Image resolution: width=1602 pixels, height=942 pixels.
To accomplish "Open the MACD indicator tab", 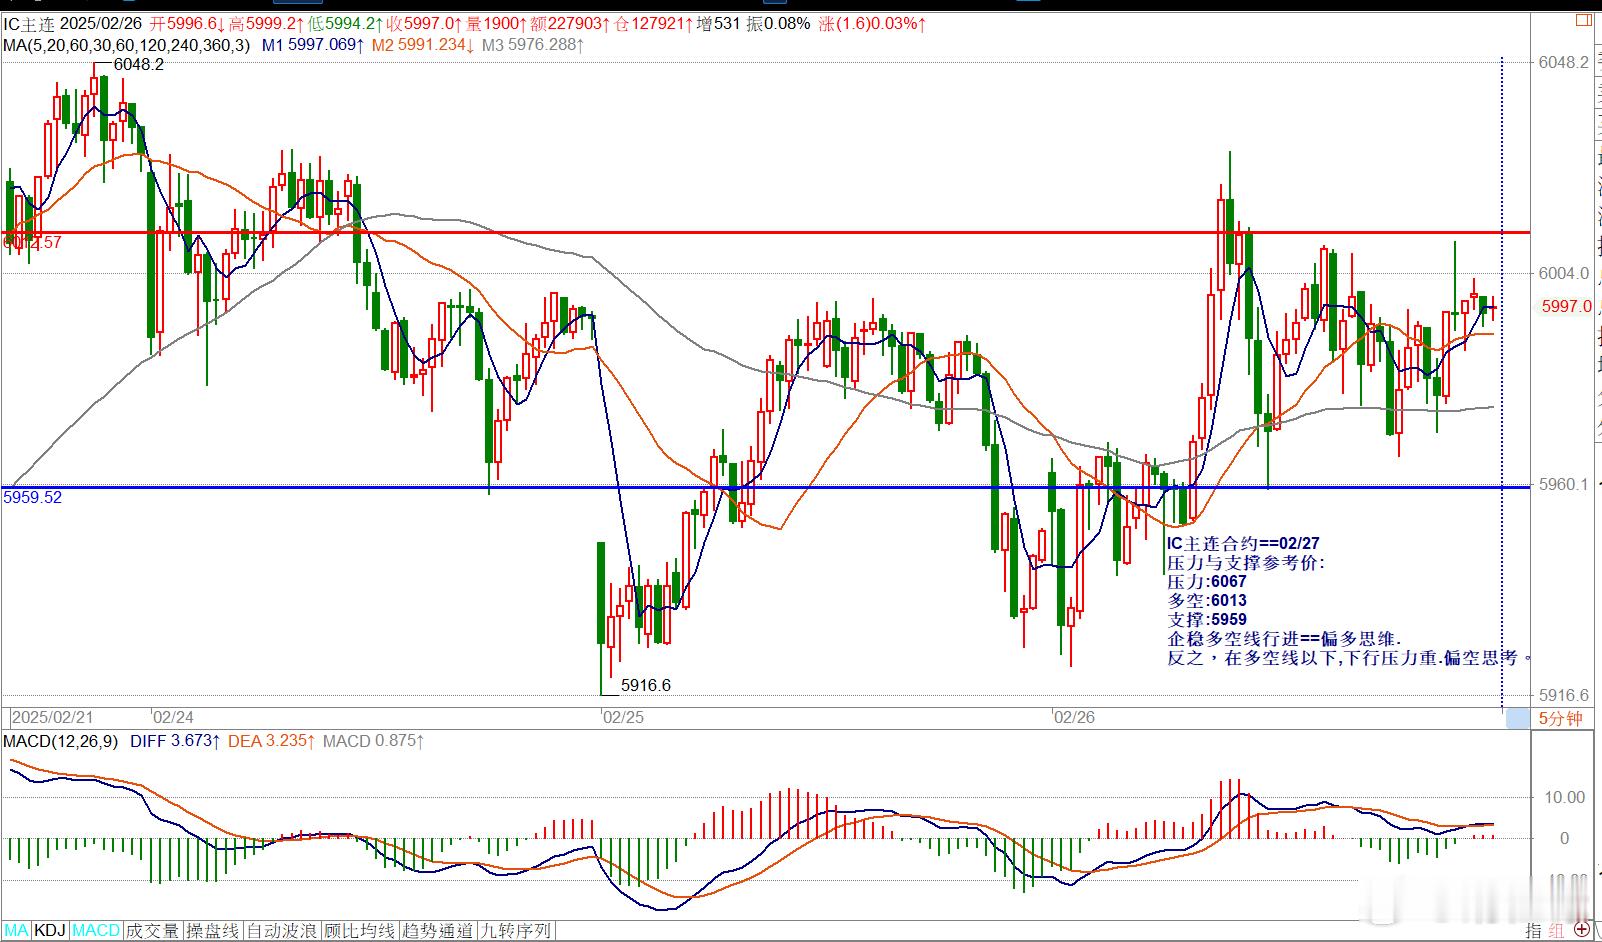I will [96, 931].
